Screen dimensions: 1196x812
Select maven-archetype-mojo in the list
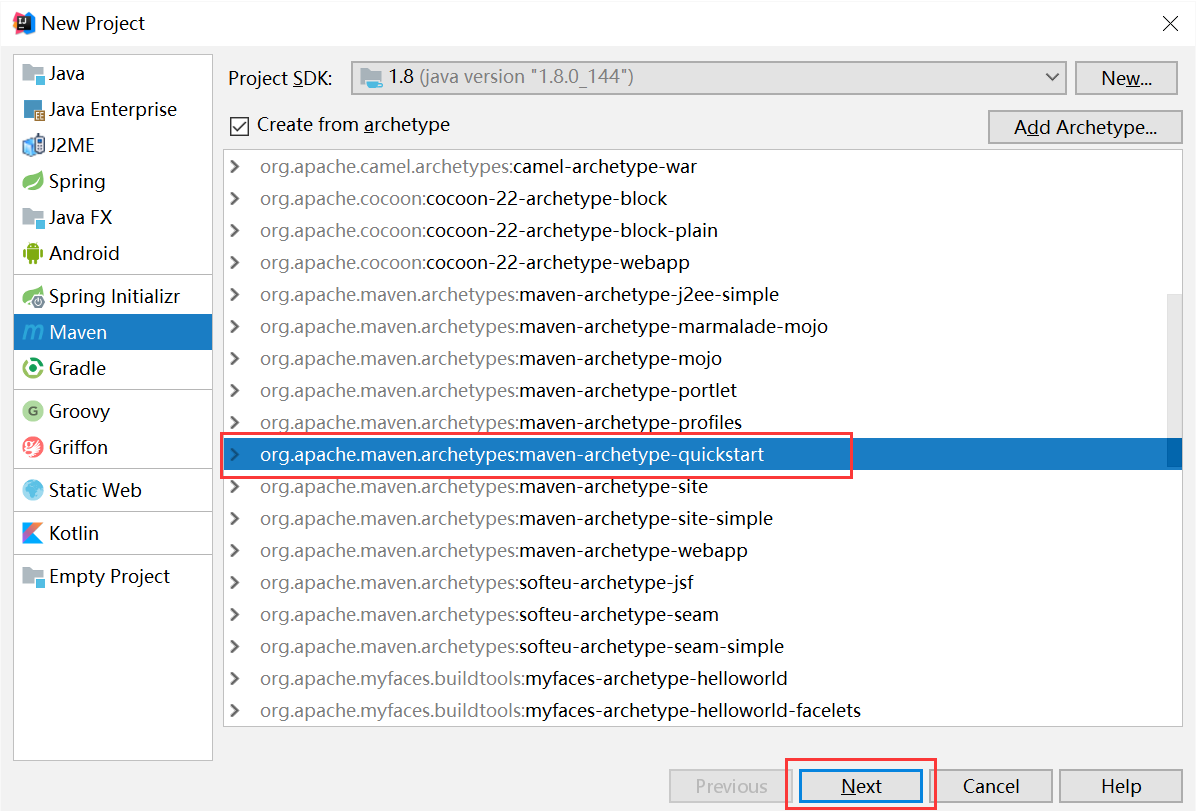click(702, 358)
